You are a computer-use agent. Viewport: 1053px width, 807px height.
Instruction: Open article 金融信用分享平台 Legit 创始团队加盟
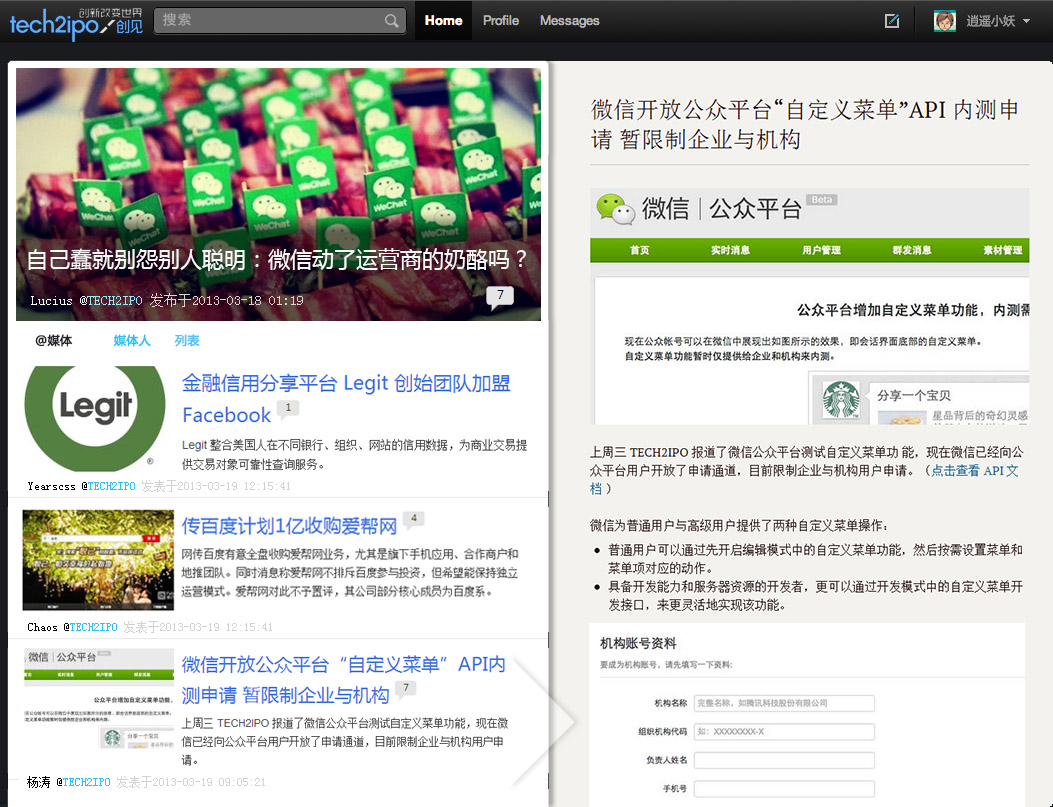pyautogui.click(x=346, y=399)
